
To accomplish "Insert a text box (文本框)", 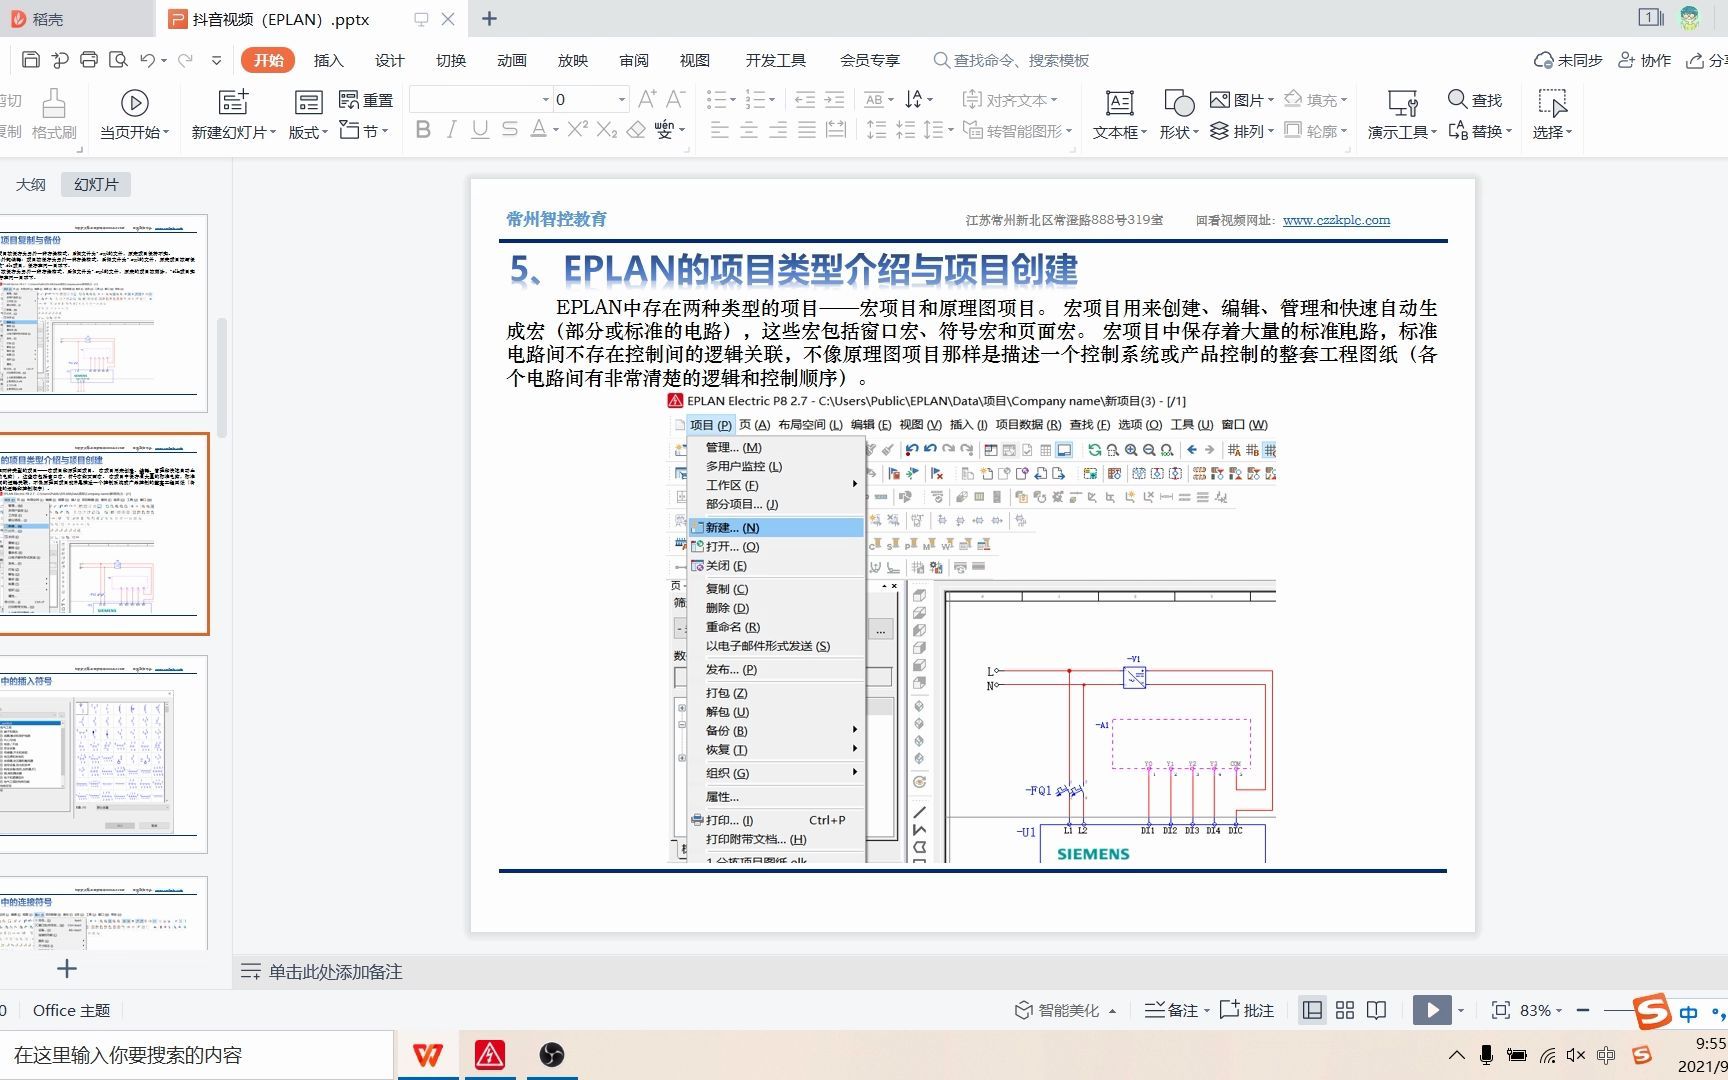I will (1119, 115).
